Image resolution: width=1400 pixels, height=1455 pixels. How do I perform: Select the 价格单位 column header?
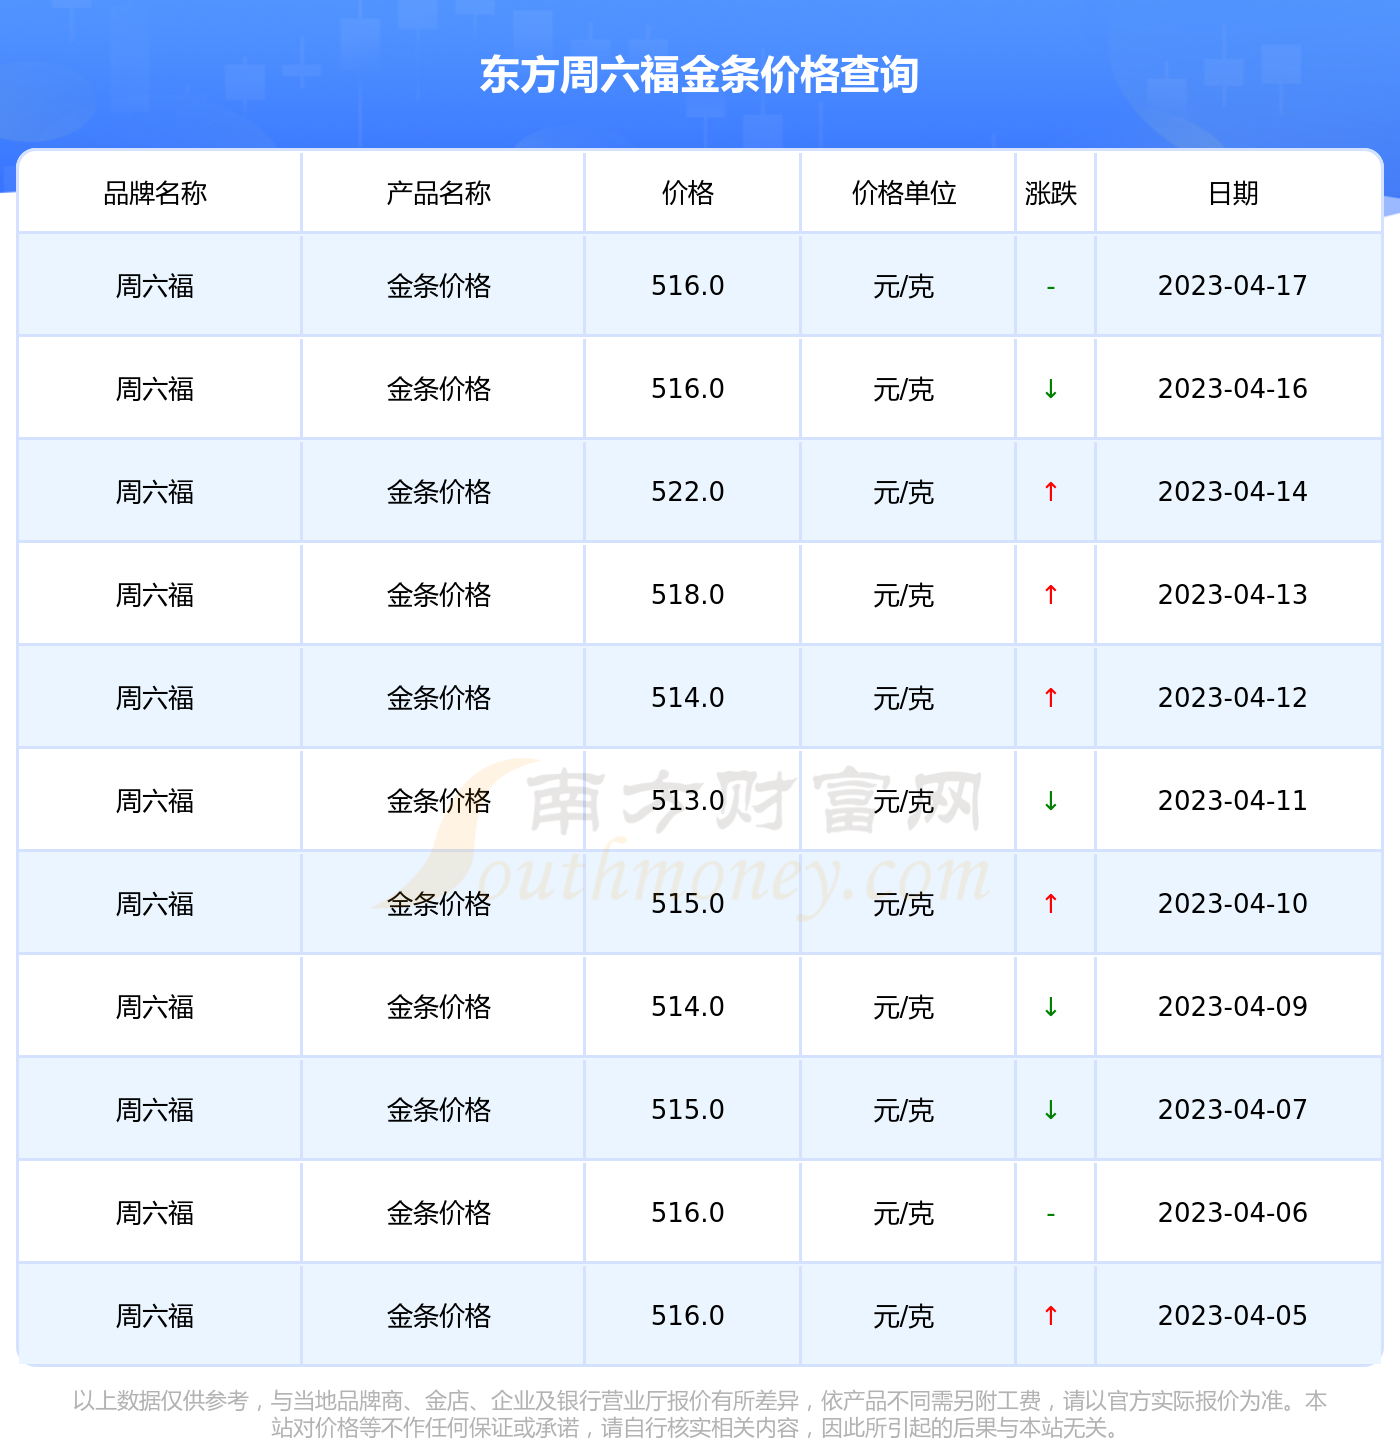tap(904, 193)
